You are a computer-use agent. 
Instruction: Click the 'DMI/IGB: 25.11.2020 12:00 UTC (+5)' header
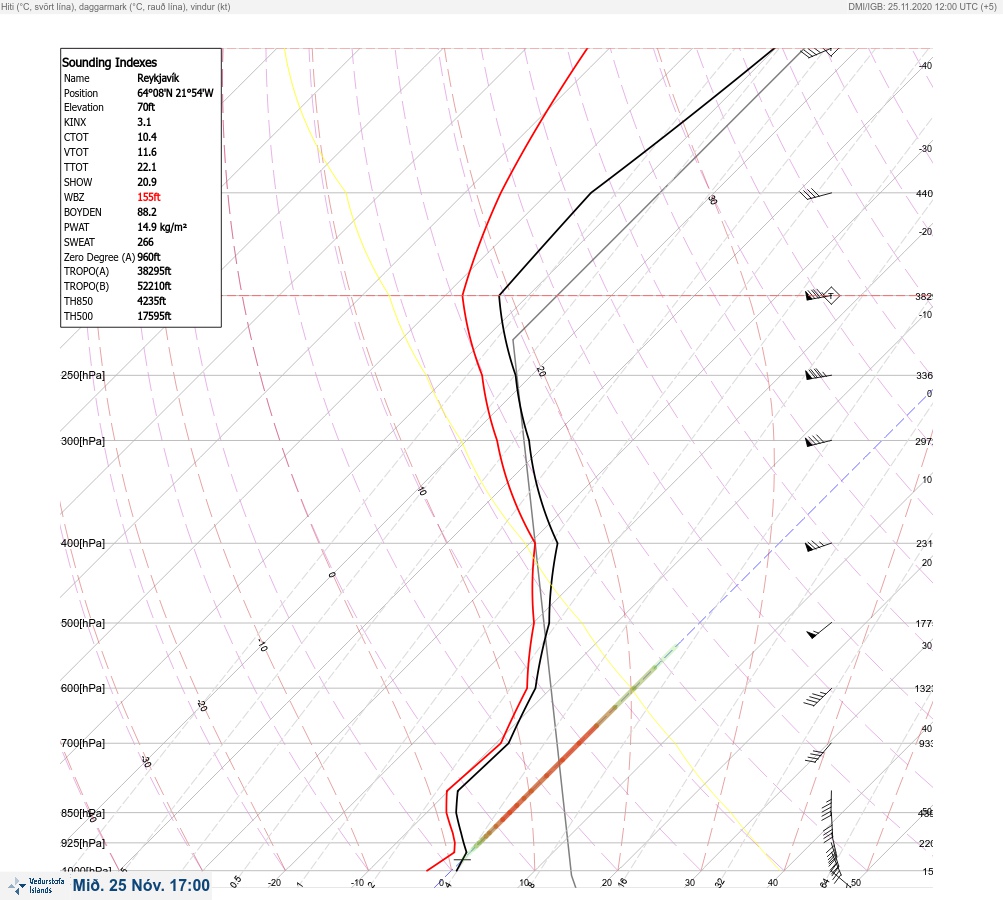pyautogui.click(x=922, y=7)
